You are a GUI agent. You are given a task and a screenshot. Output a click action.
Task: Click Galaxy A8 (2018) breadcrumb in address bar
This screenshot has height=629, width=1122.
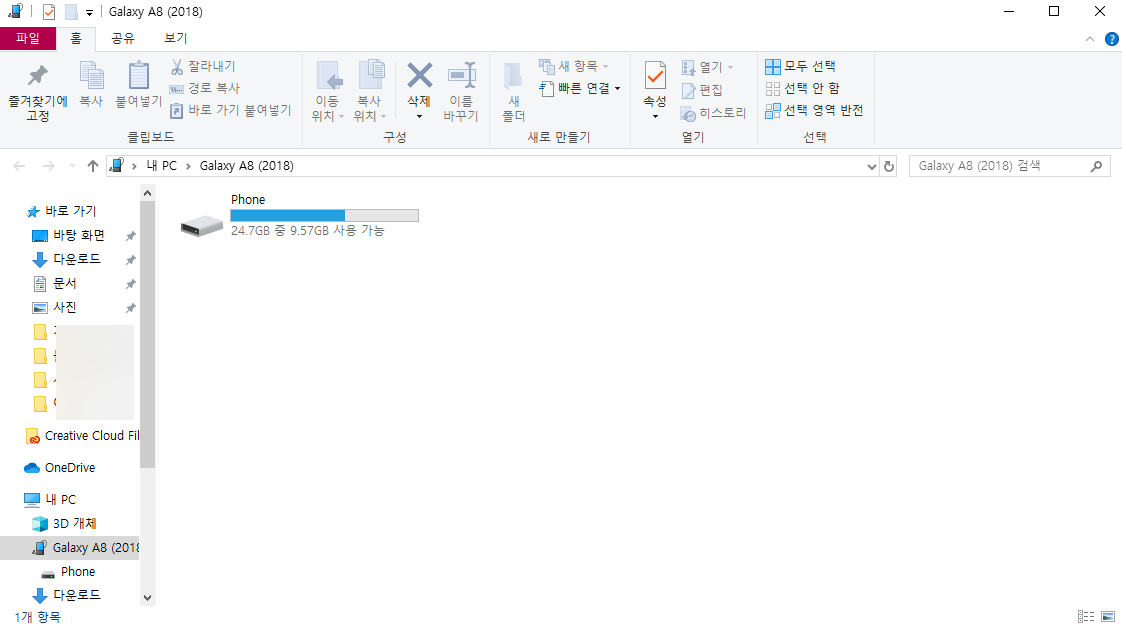point(247,166)
